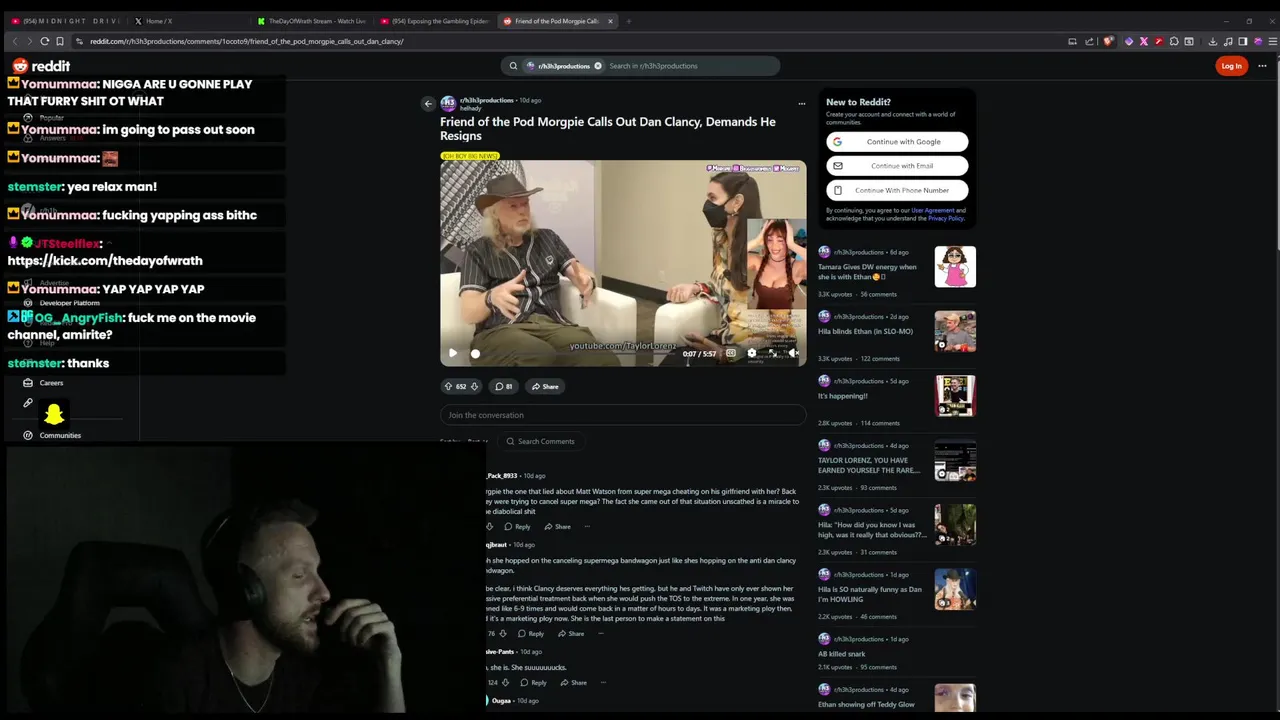This screenshot has height=720, width=1280.
Task: Remove the r/h3h3productions search filter chip
Action: coord(598,66)
